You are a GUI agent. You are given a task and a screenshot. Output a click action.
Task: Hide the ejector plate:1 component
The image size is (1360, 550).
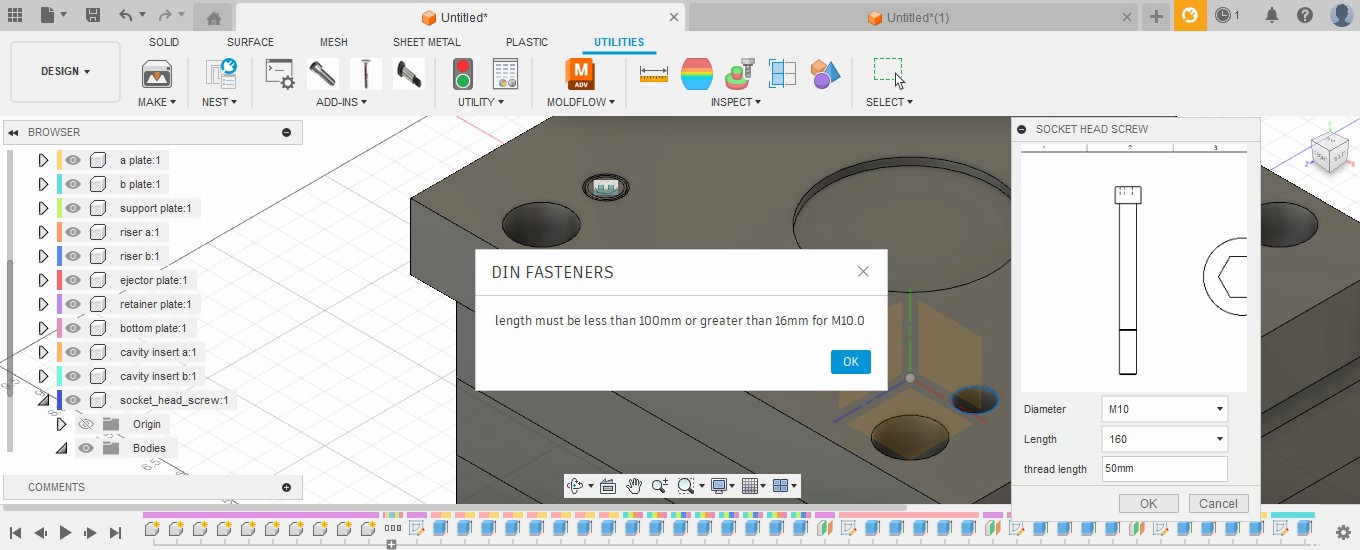tap(73, 280)
